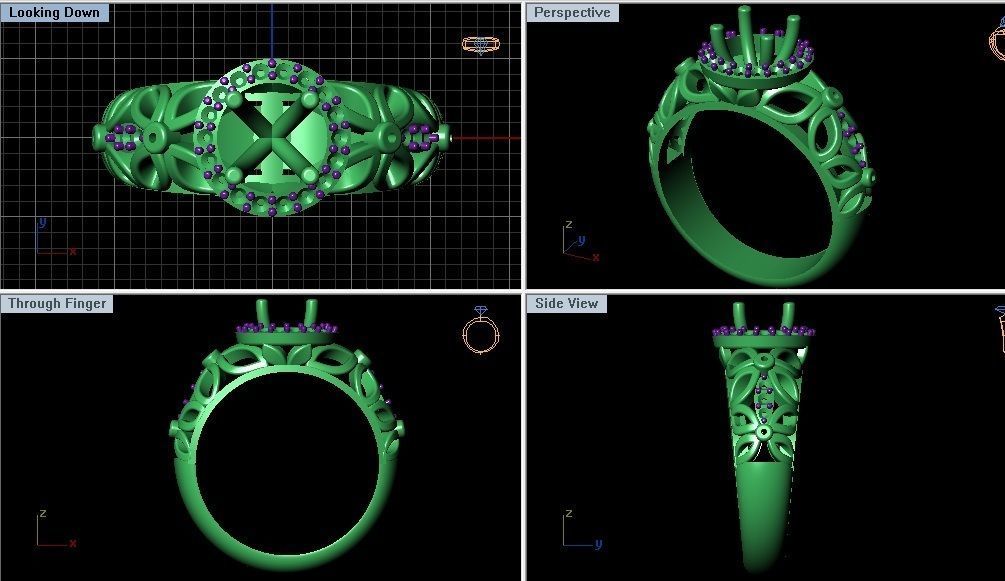Screen dimensions: 1005x581
Task: Select the Looking Down viewport title
Action: (54, 12)
